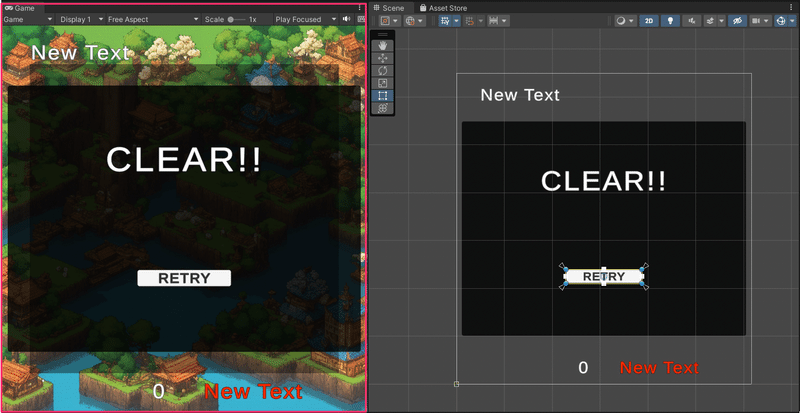Select white New Text in Scene view
This screenshot has width=800, height=413.
pos(520,95)
